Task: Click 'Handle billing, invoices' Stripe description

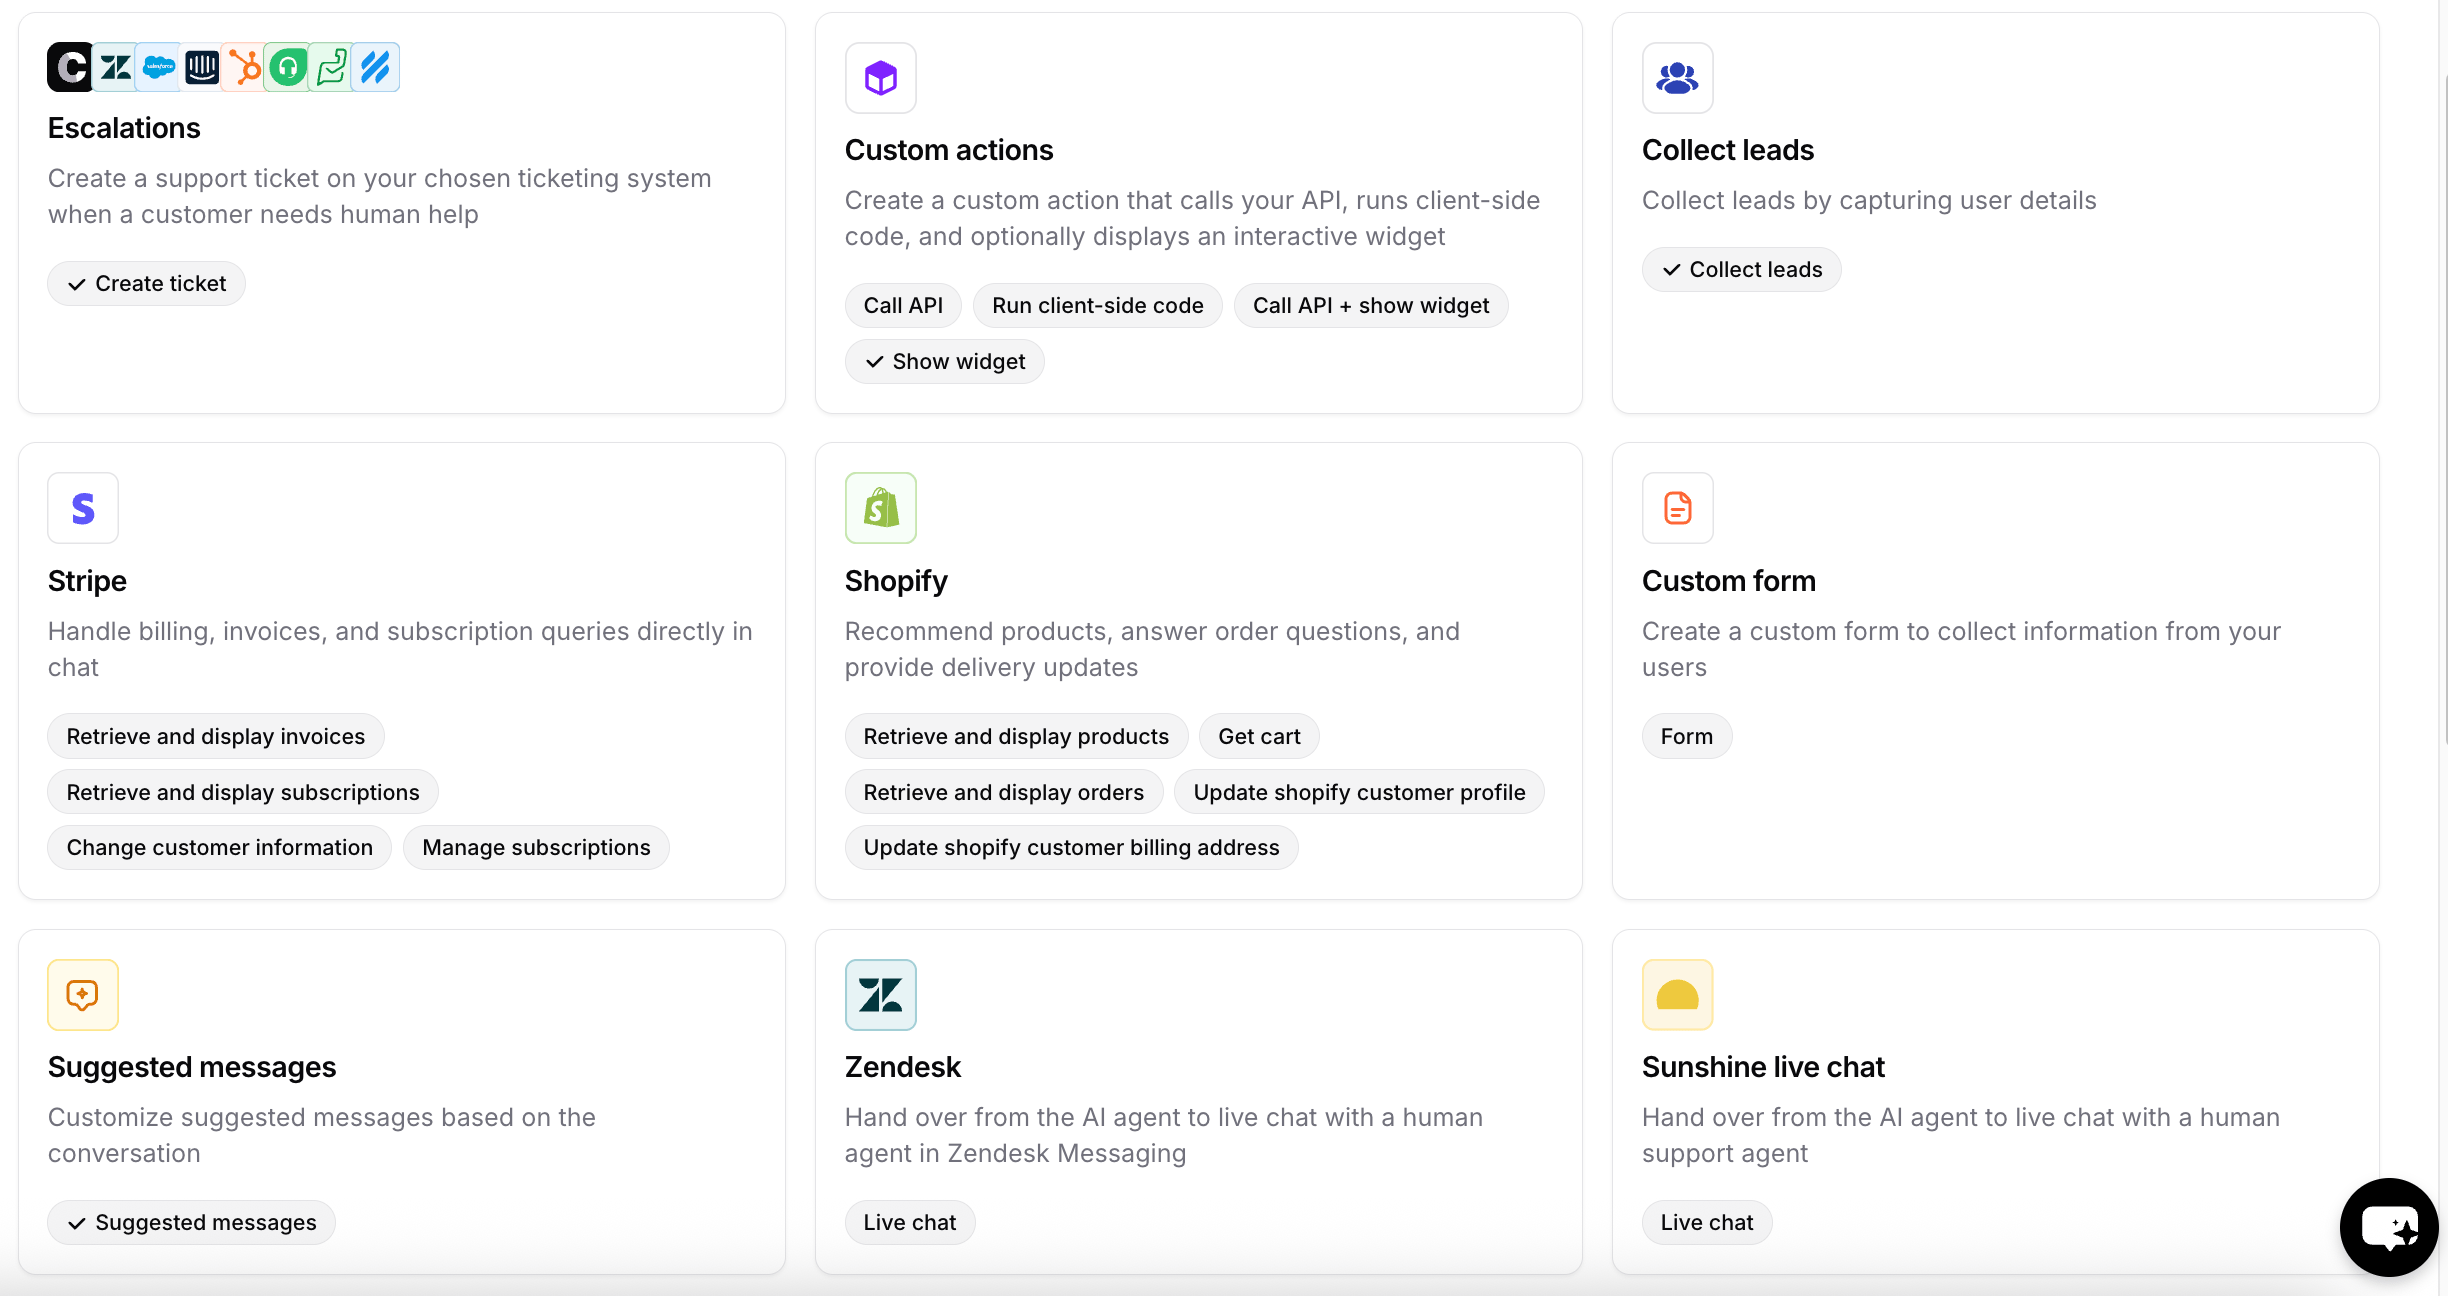Action: click(x=400, y=649)
